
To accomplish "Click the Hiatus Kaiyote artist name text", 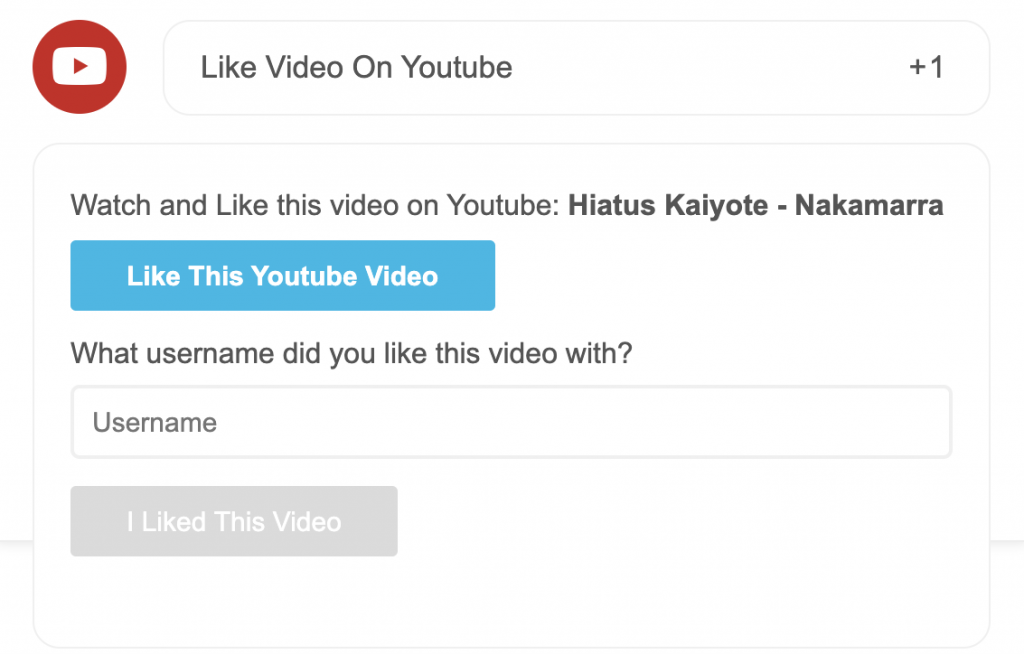I will (x=668, y=205).
